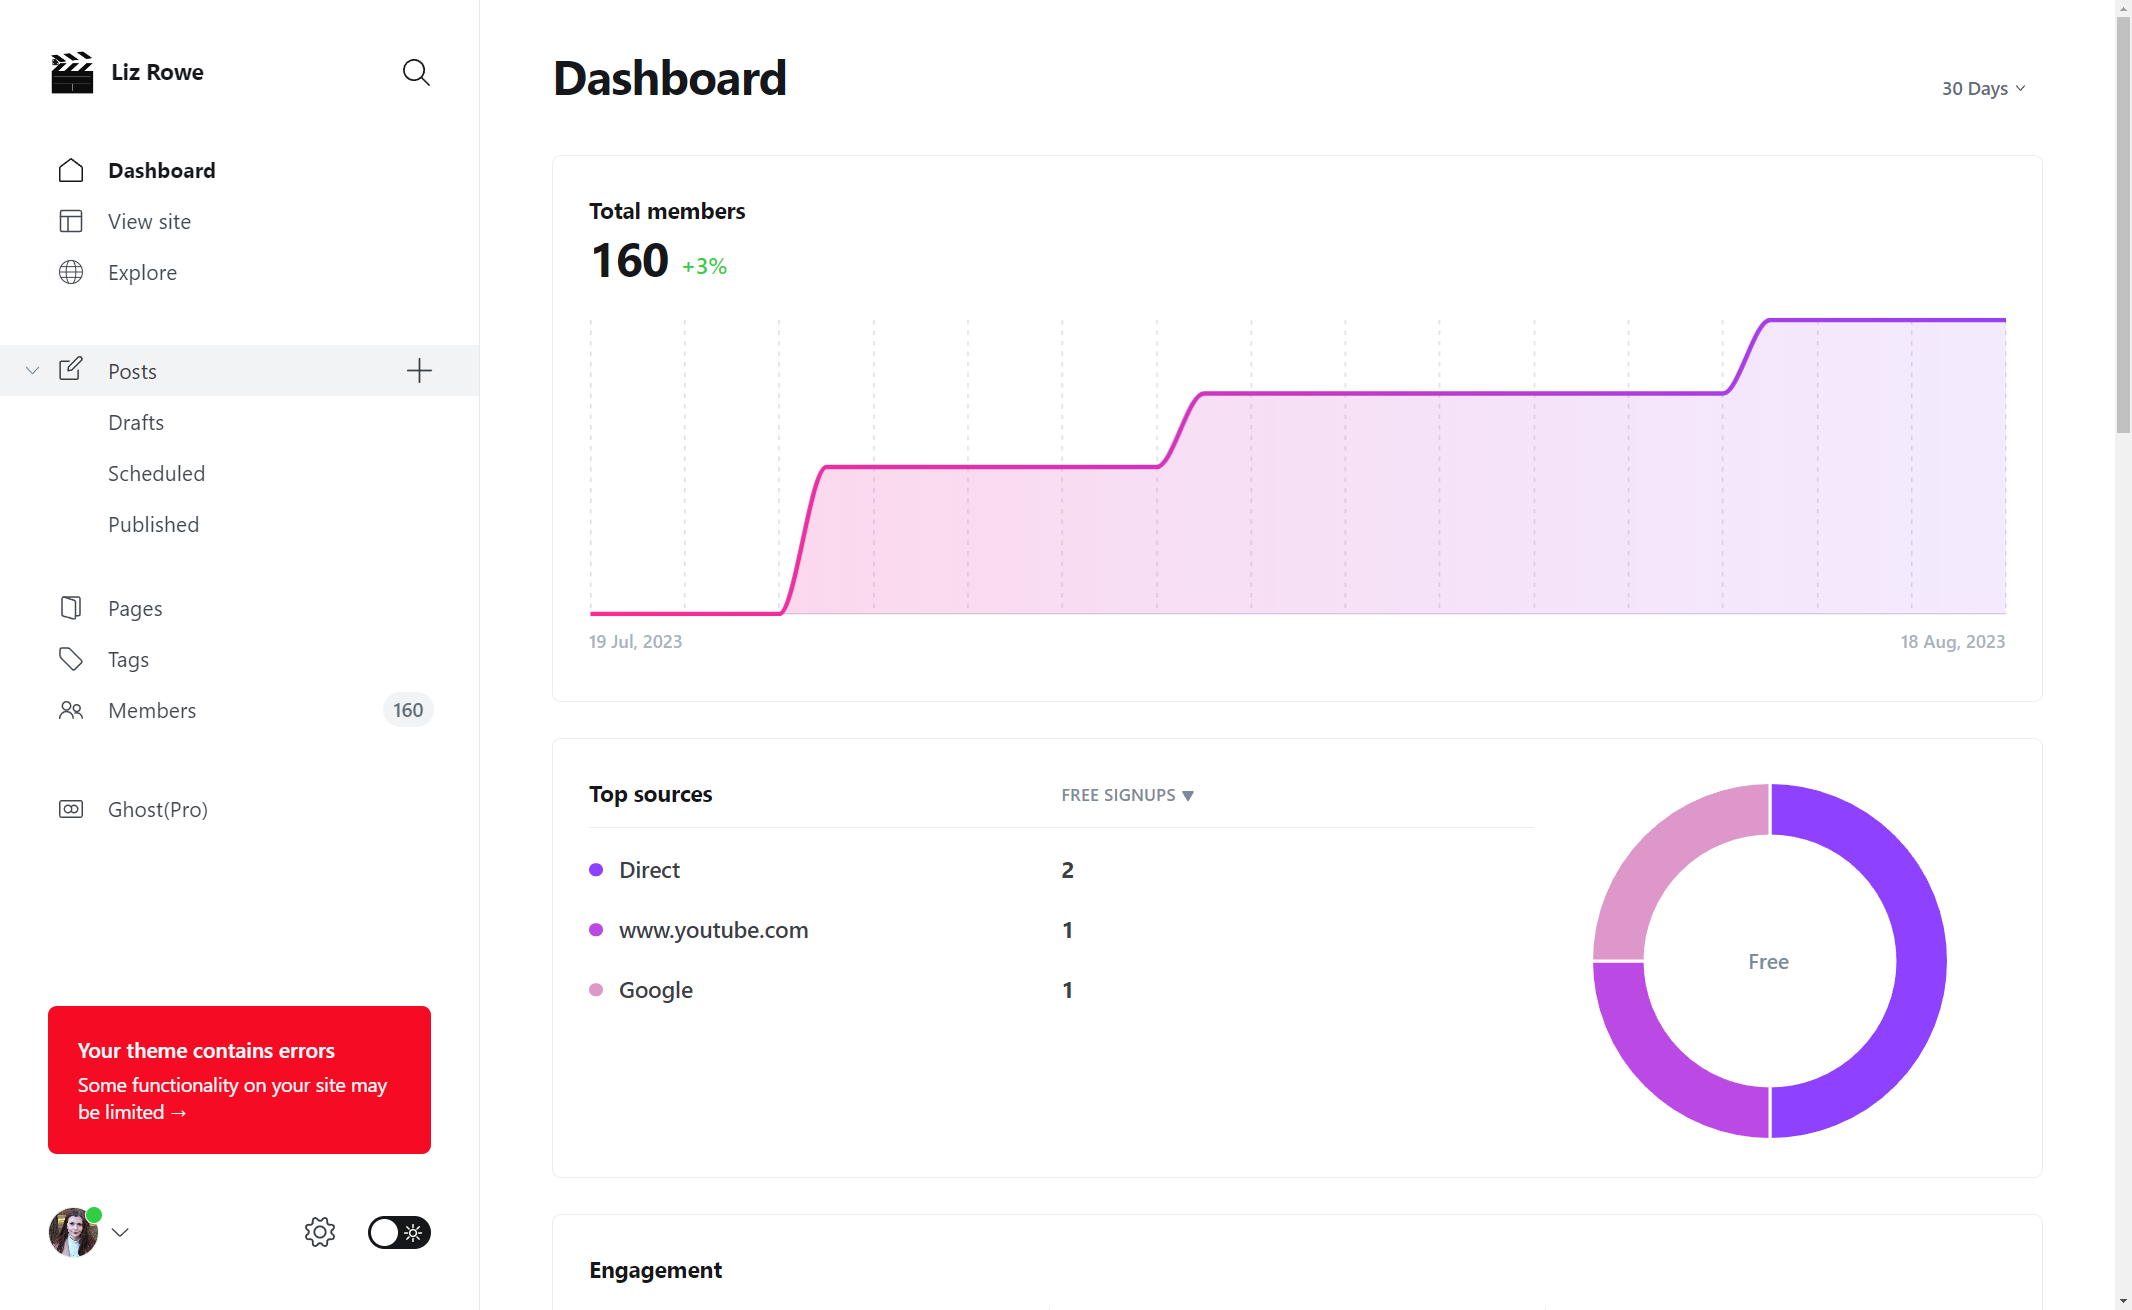Click the clapperboard site logo
The height and width of the screenshot is (1310, 2132).
click(x=72, y=72)
